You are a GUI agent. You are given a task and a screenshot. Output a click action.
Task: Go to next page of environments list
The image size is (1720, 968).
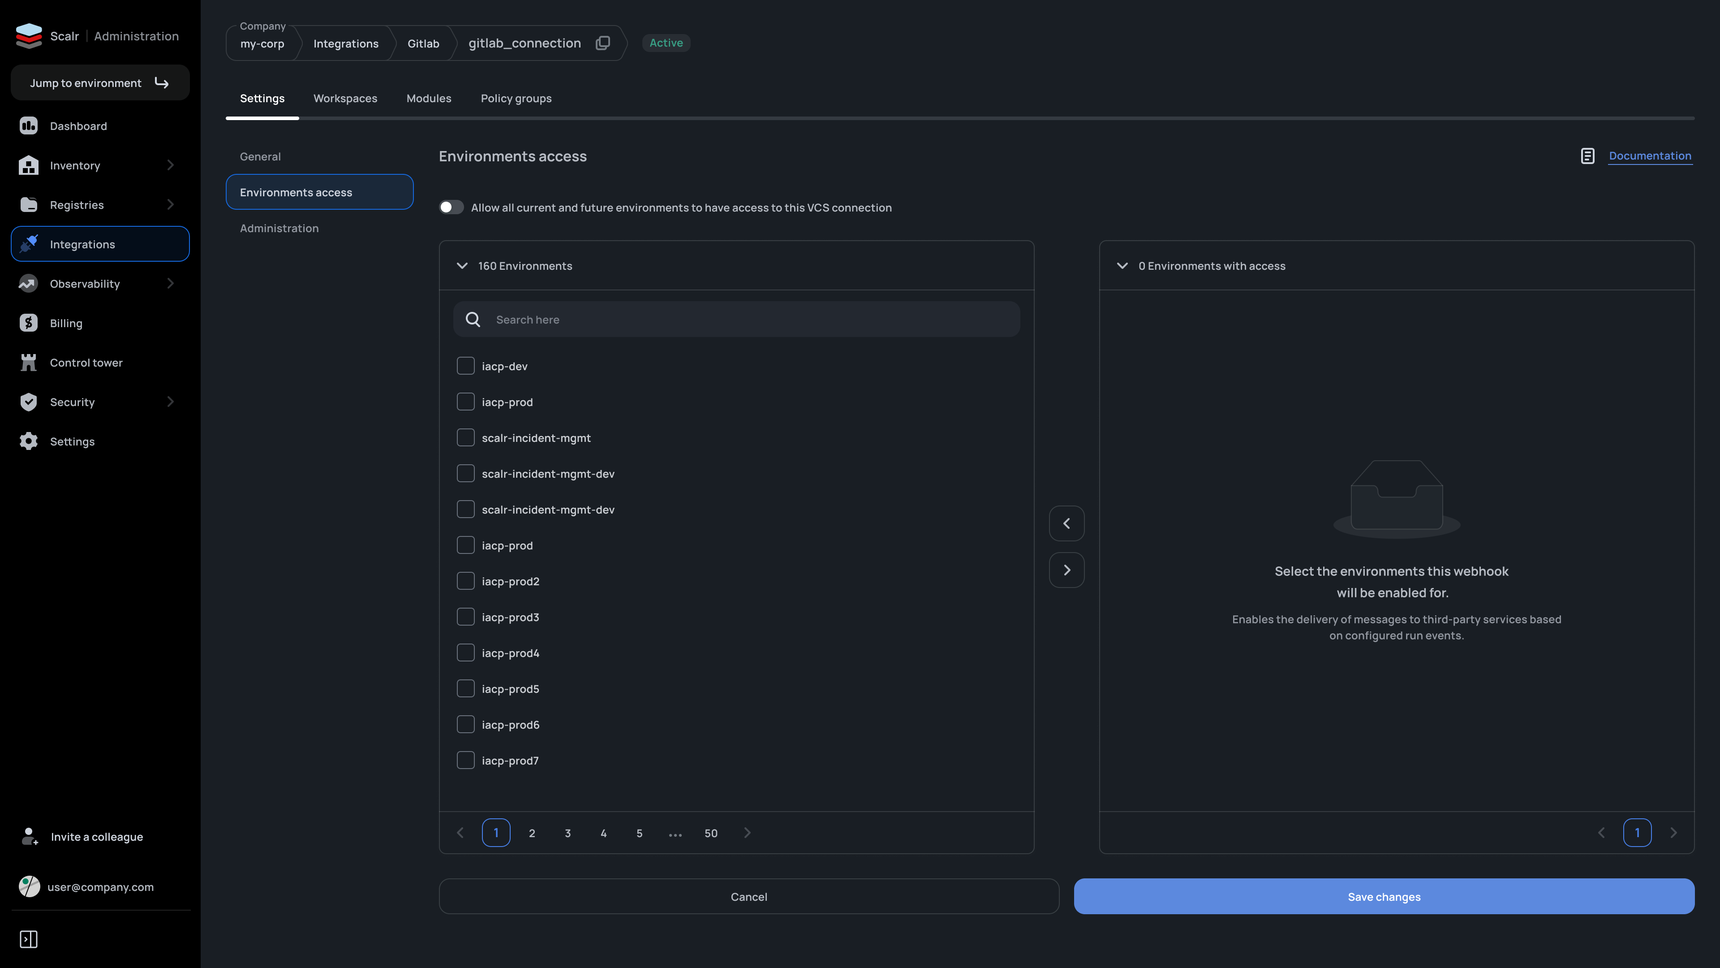point(747,833)
